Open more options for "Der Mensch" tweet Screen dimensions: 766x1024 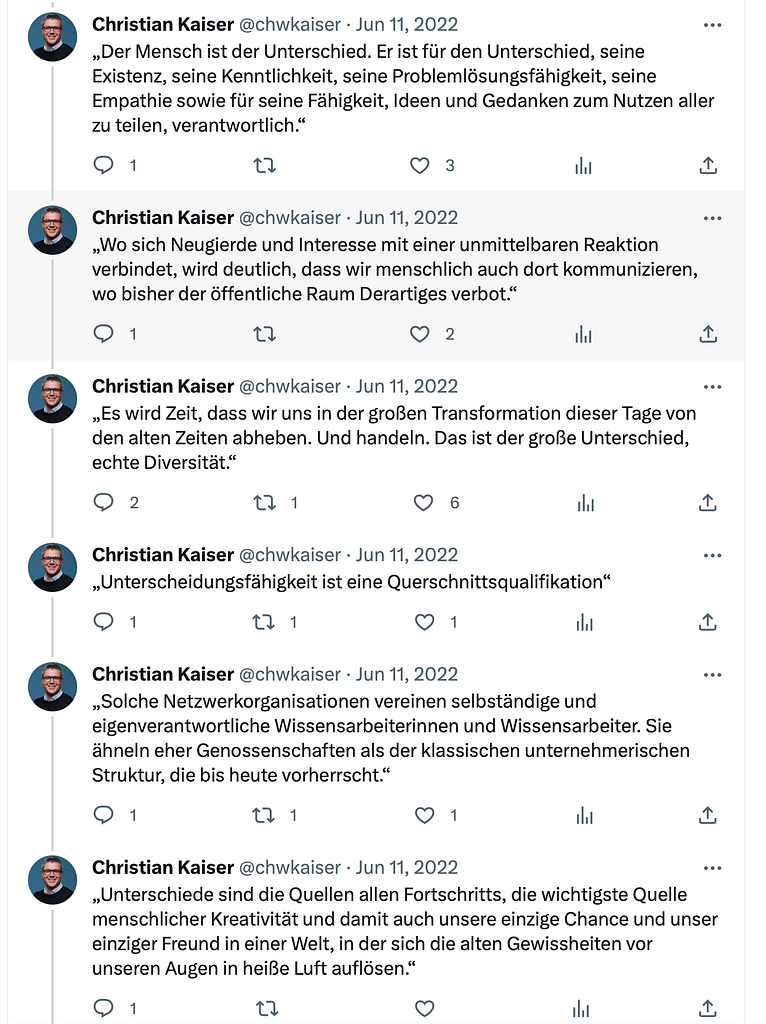tap(712, 25)
